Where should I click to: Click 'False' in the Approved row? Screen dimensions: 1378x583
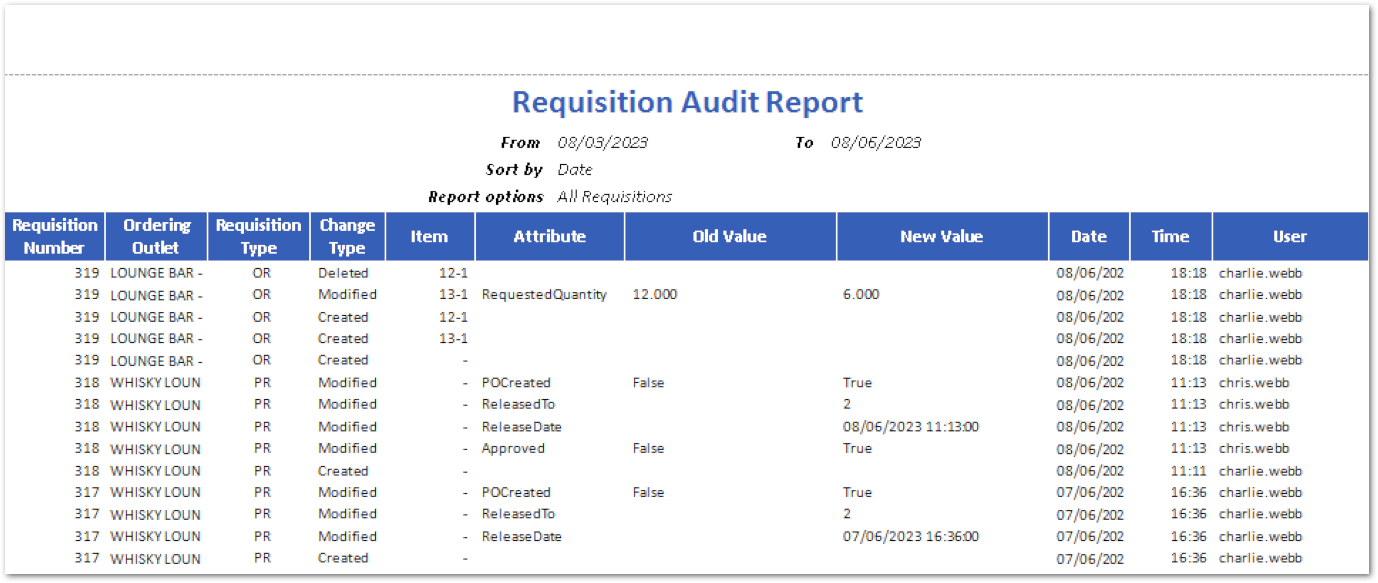coord(648,449)
